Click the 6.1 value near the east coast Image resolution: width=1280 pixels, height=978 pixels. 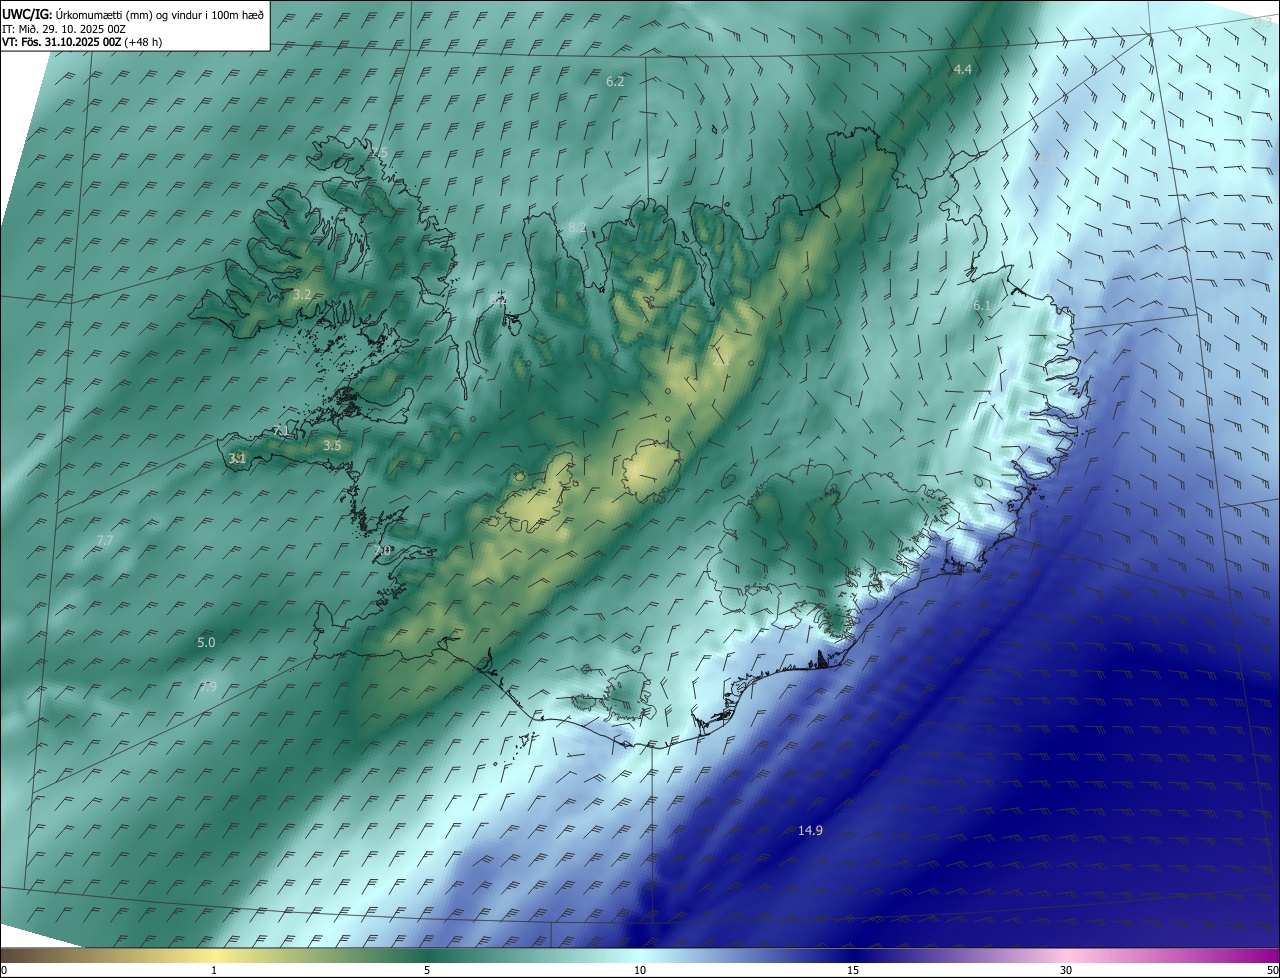click(x=981, y=305)
